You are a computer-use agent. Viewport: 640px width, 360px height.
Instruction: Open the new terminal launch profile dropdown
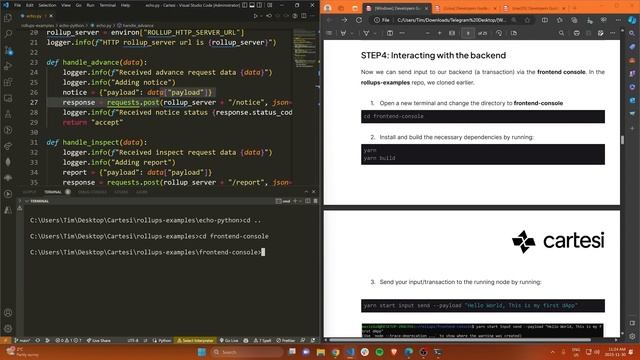click(x=301, y=201)
